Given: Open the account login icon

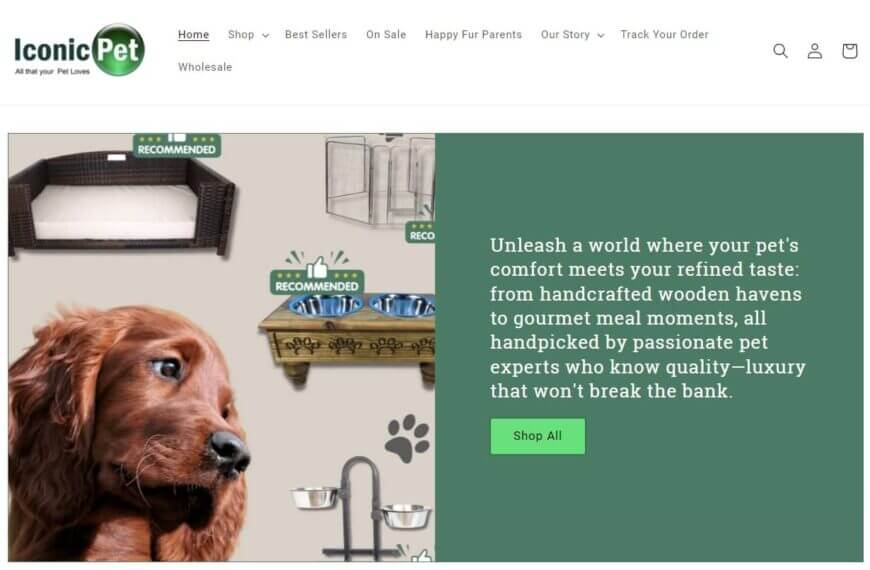Looking at the screenshot, I should [815, 51].
